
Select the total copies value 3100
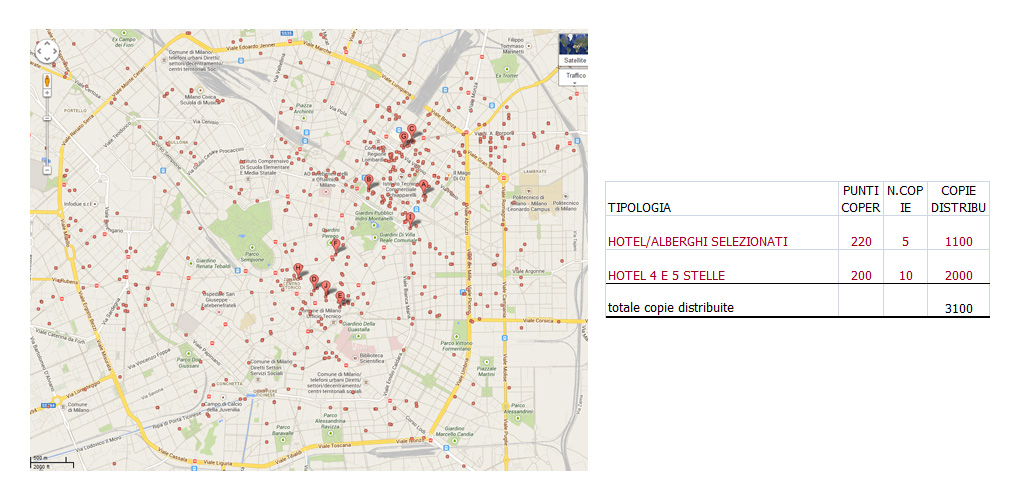coord(958,308)
